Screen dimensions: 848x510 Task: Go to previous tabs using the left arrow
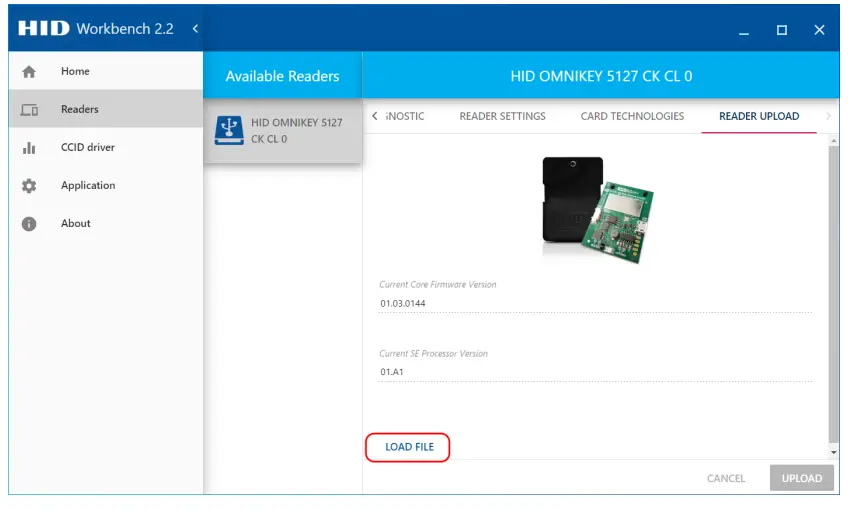coord(375,116)
